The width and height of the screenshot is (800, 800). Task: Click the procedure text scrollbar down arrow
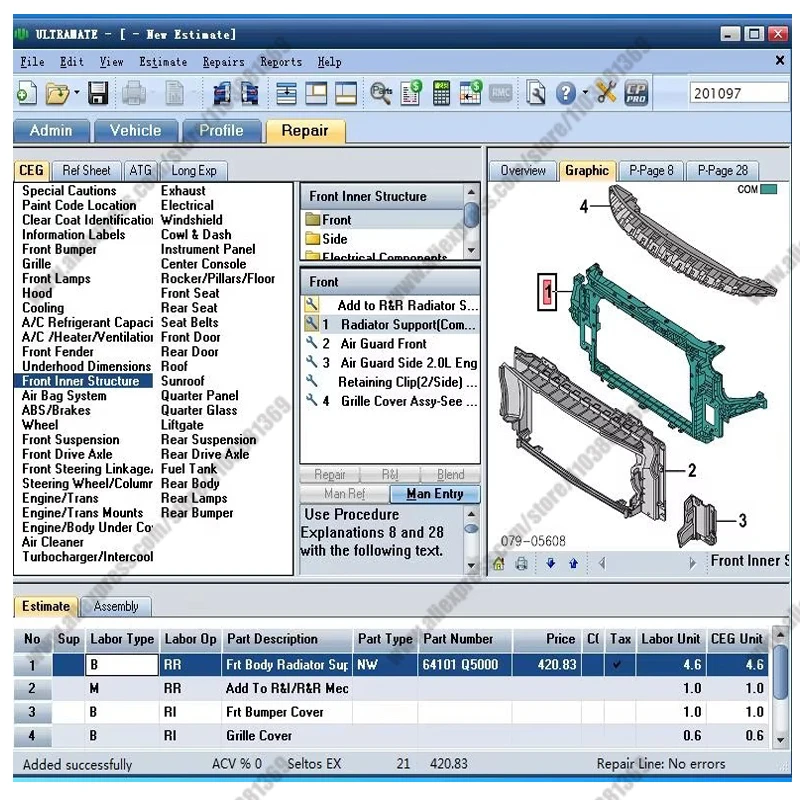(x=471, y=565)
